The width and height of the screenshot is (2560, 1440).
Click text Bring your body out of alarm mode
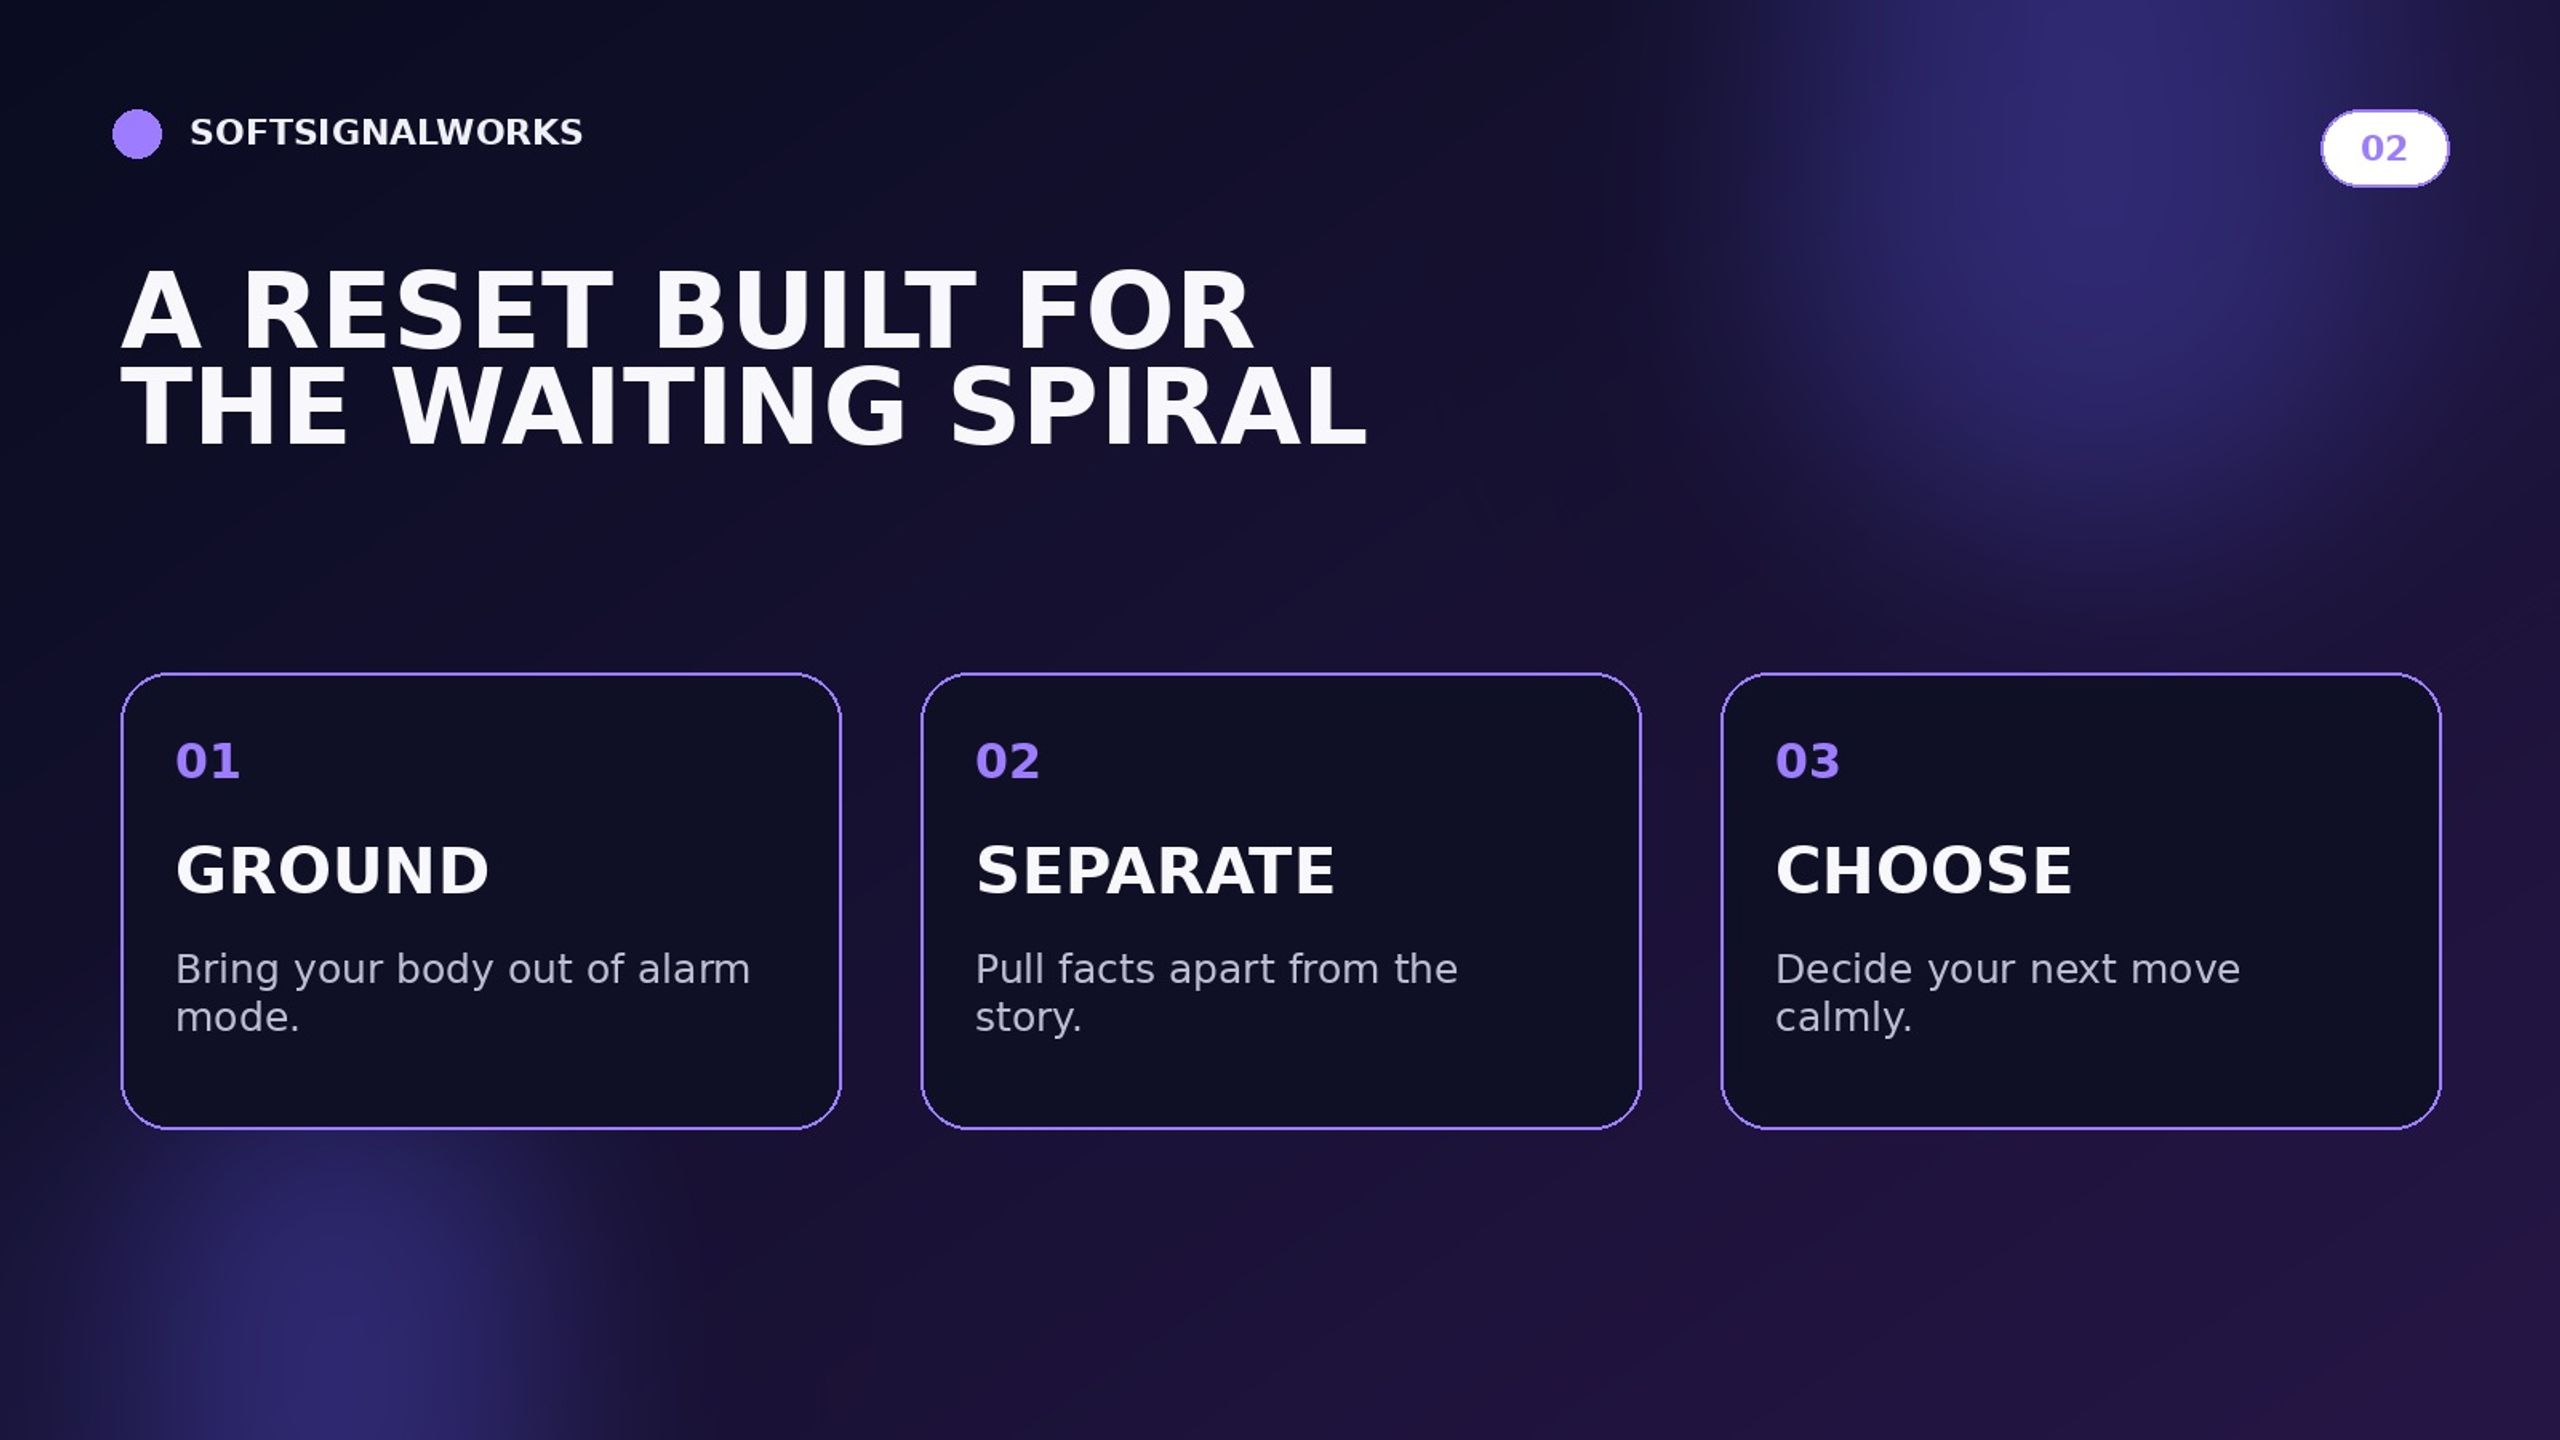point(462,992)
